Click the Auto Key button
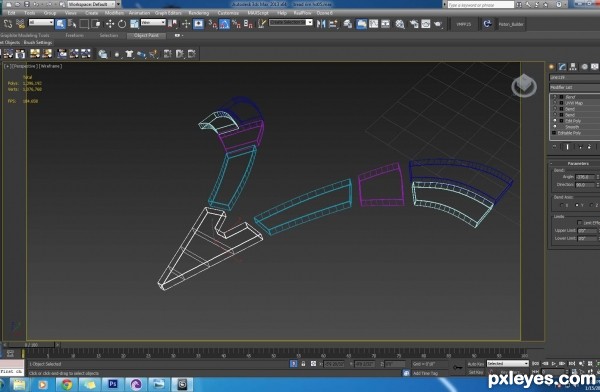 [x=476, y=364]
